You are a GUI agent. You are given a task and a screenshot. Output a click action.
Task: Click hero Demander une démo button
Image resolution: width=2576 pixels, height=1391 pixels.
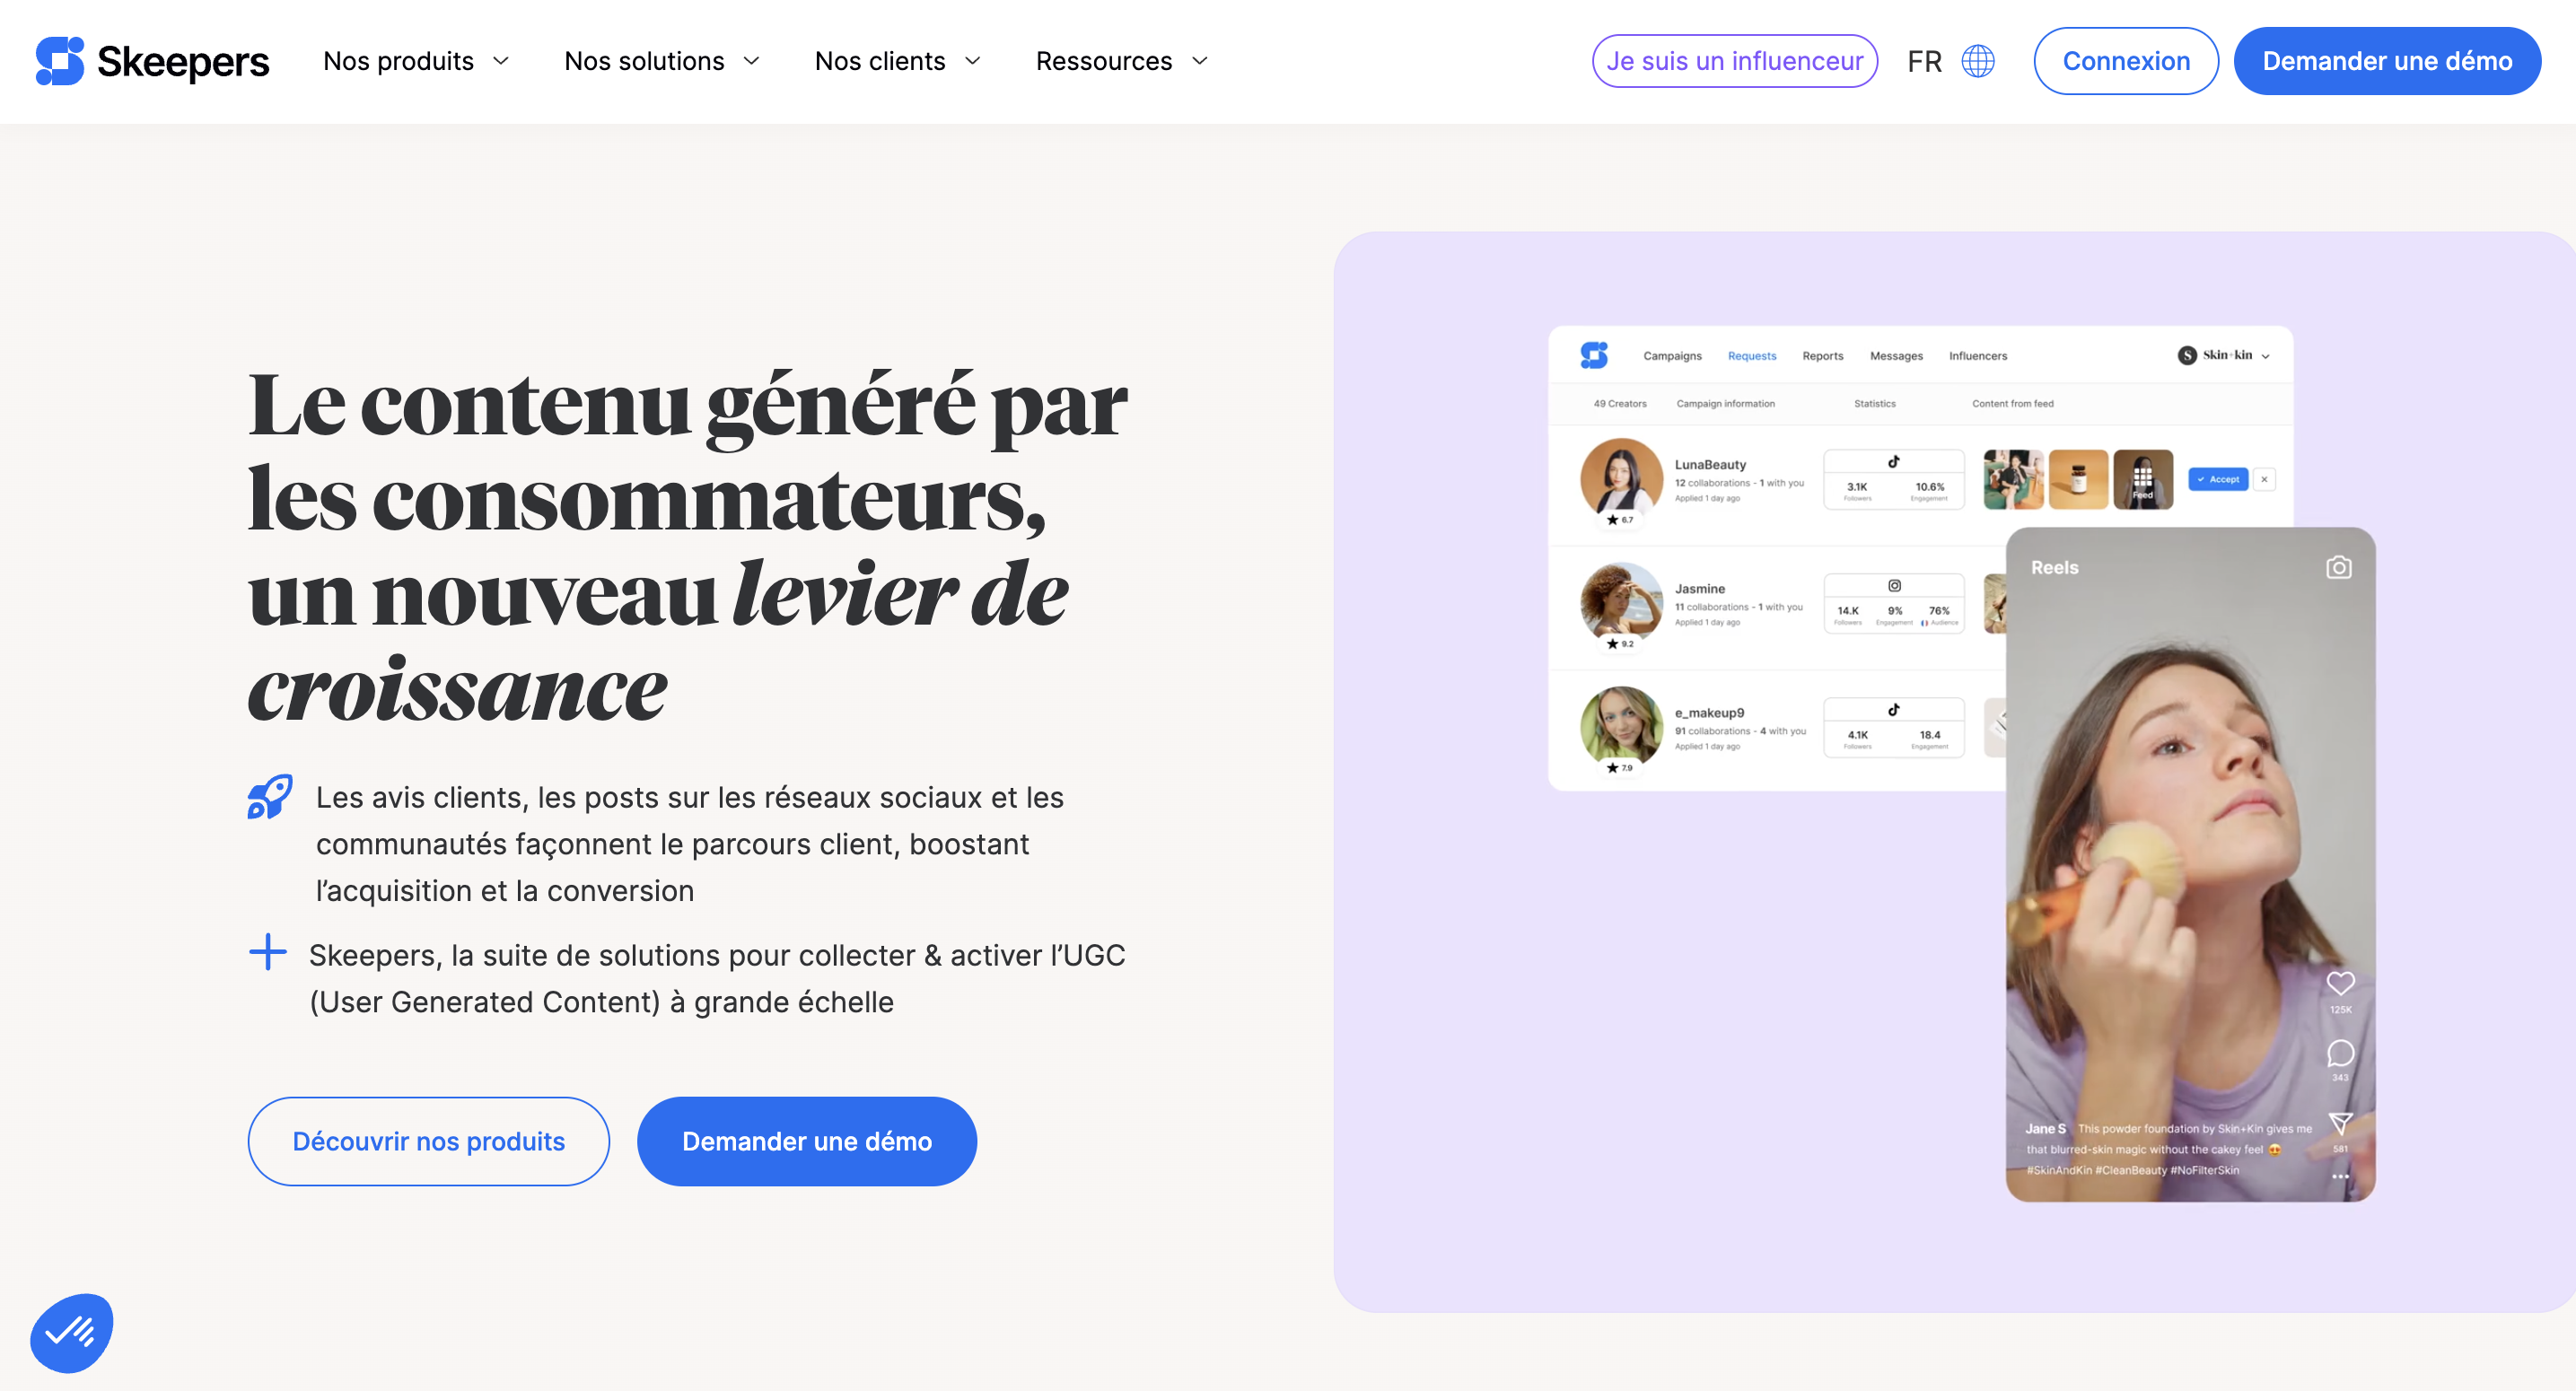pyautogui.click(x=806, y=1141)
